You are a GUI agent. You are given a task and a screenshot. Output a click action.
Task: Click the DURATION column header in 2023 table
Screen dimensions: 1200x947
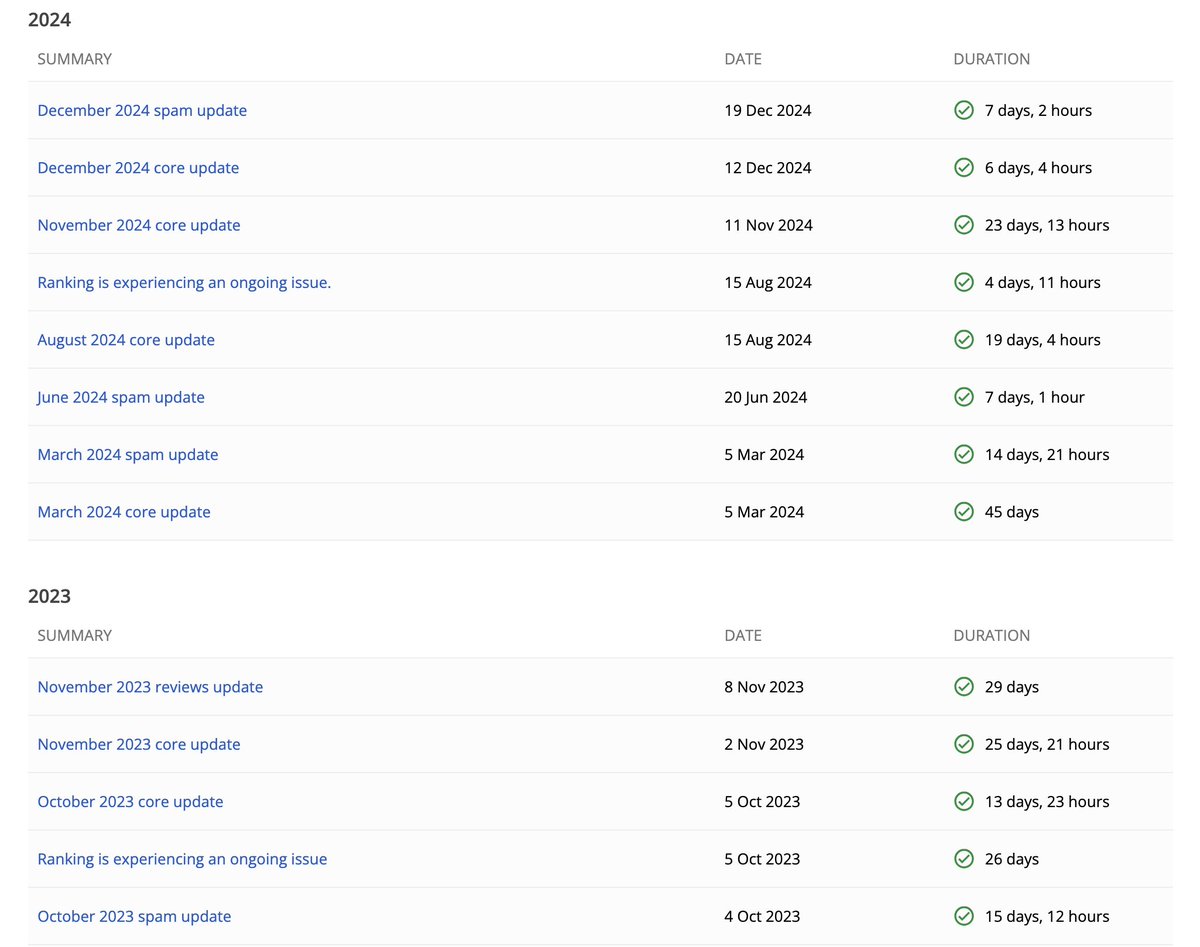pos(992,636)
